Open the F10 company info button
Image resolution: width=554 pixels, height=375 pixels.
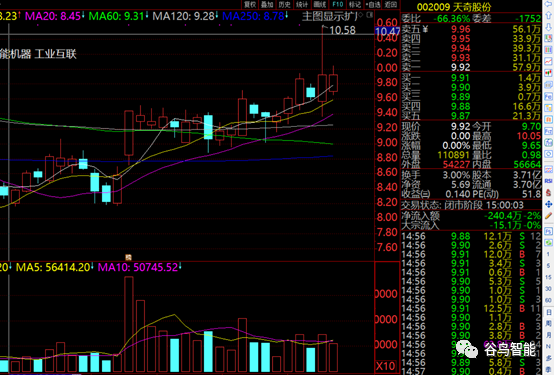pyautogui.click(x=338, y=4)
